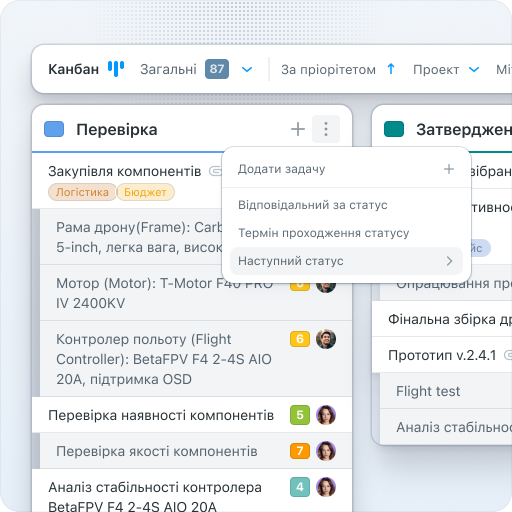The image size is (512, 512).
Task: Toggle the sort direction arrow by priority
Action: pyautogui.click(x=391, y=69)
